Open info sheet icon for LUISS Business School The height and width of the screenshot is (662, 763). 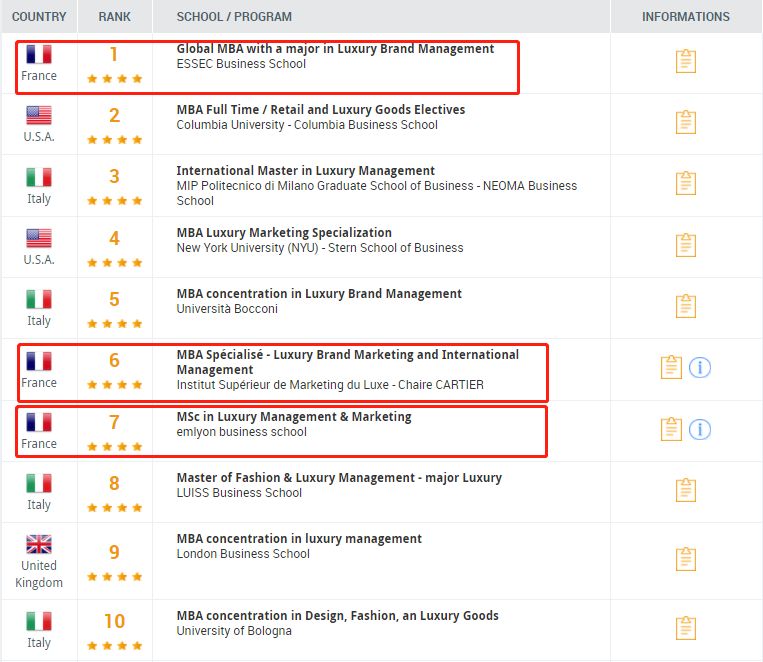click(x=686, y=490)
